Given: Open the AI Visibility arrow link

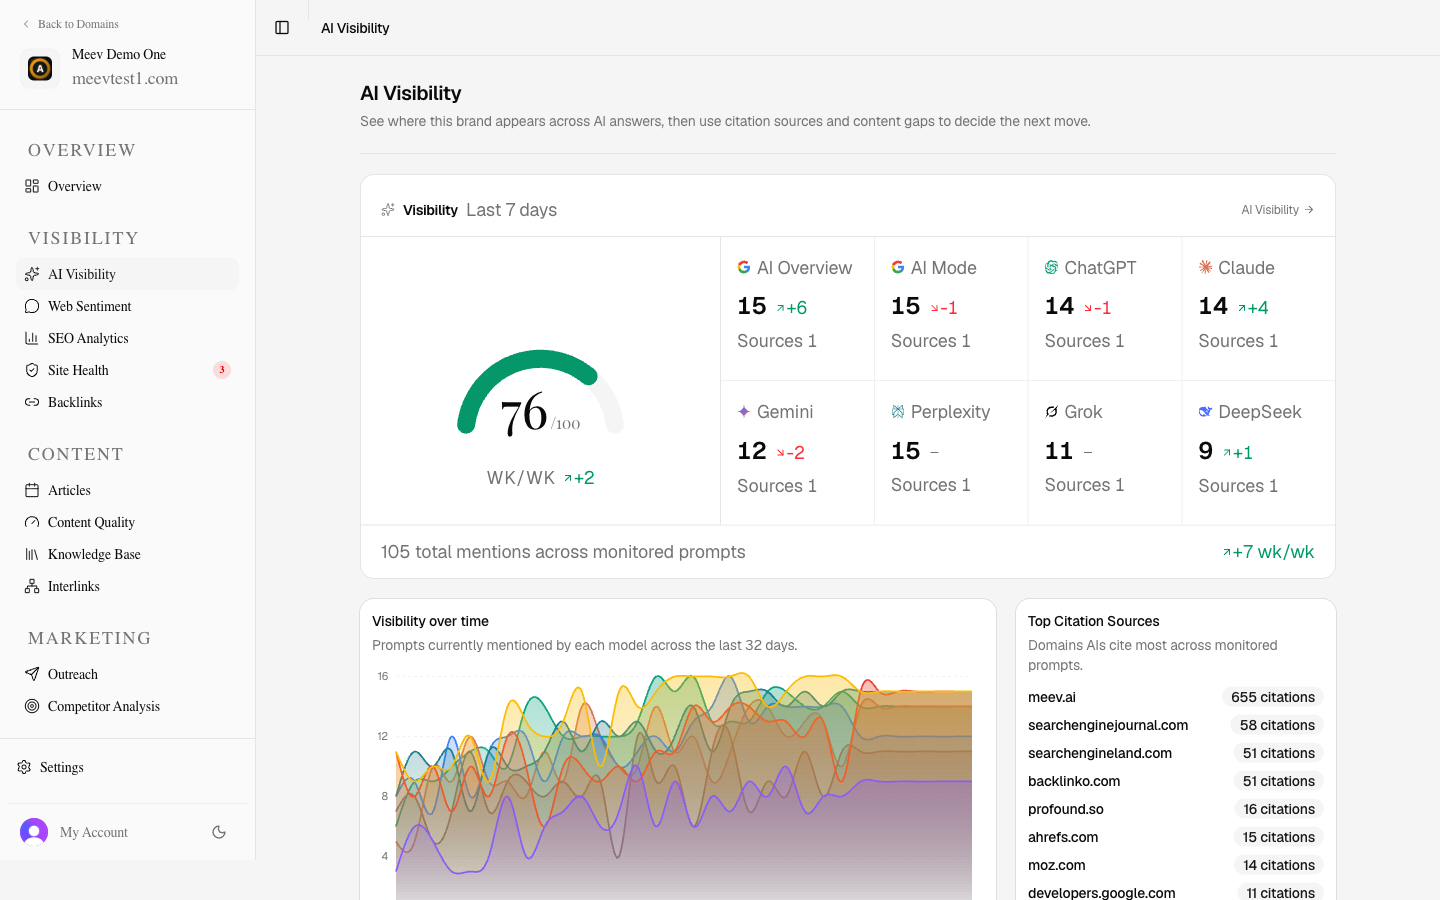Looking at the screenshot, I should (x=1277, y=210).
